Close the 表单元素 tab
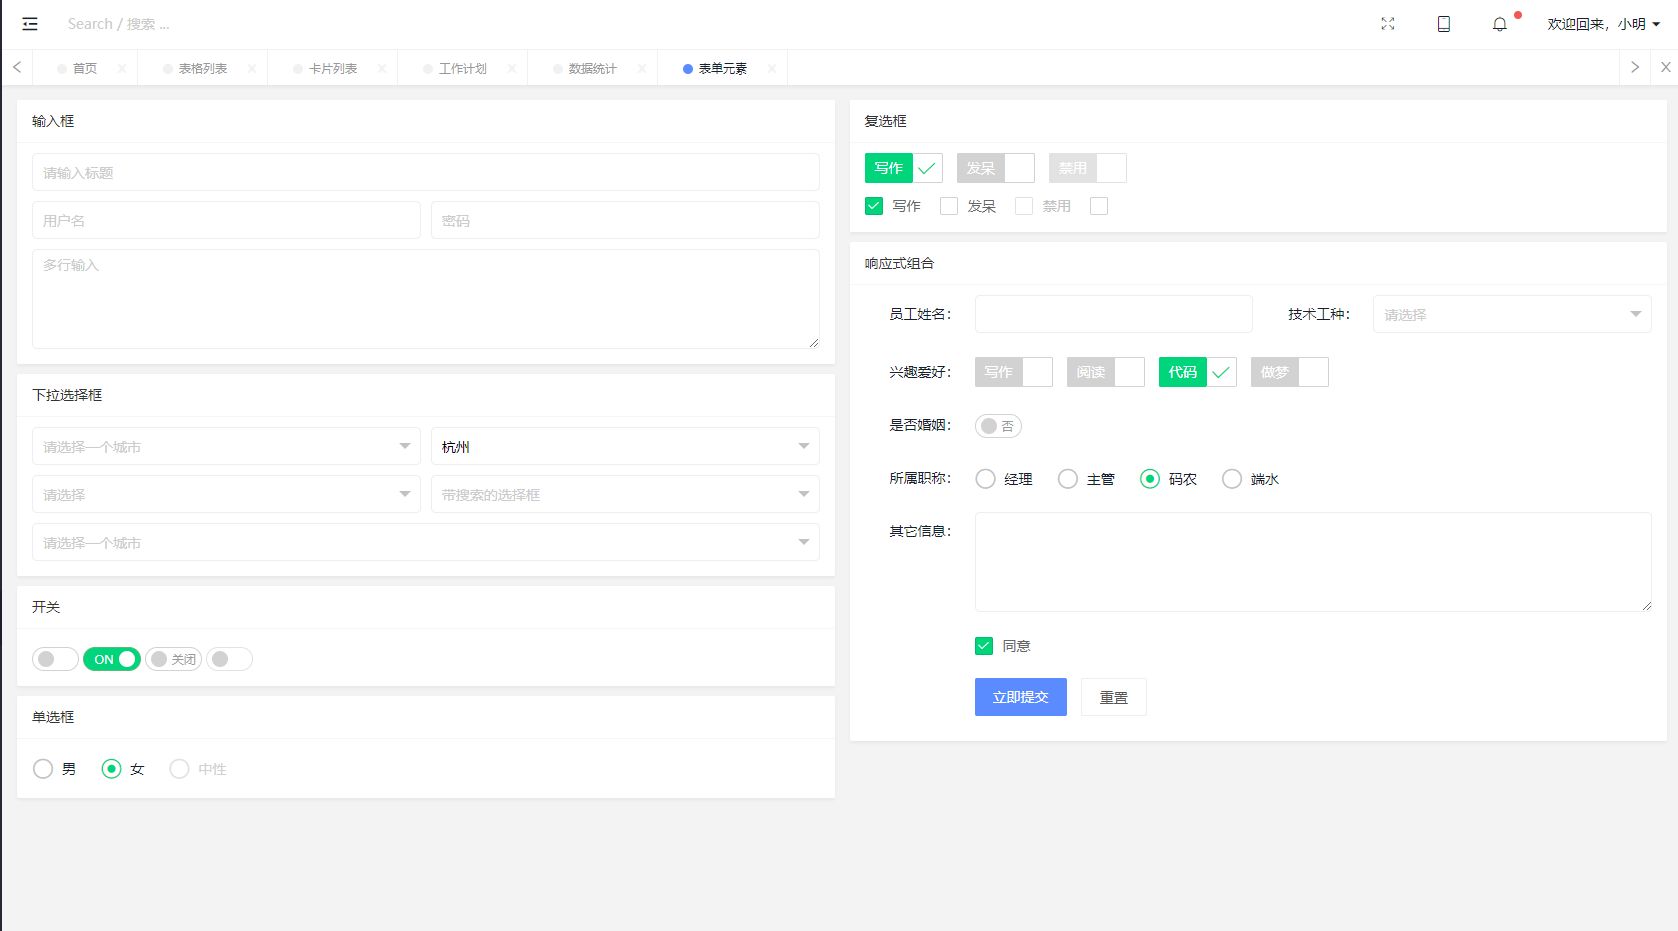This screenshot has height=931, width=1678. pos(772,68)
